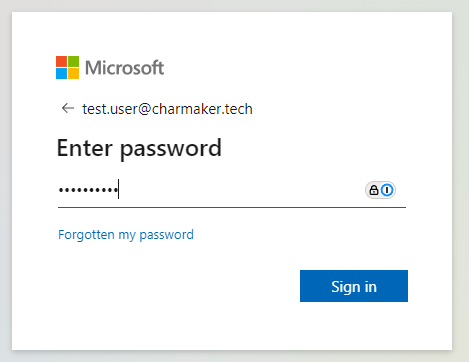Click the red square of the Microsoft logo

(61, 61)
